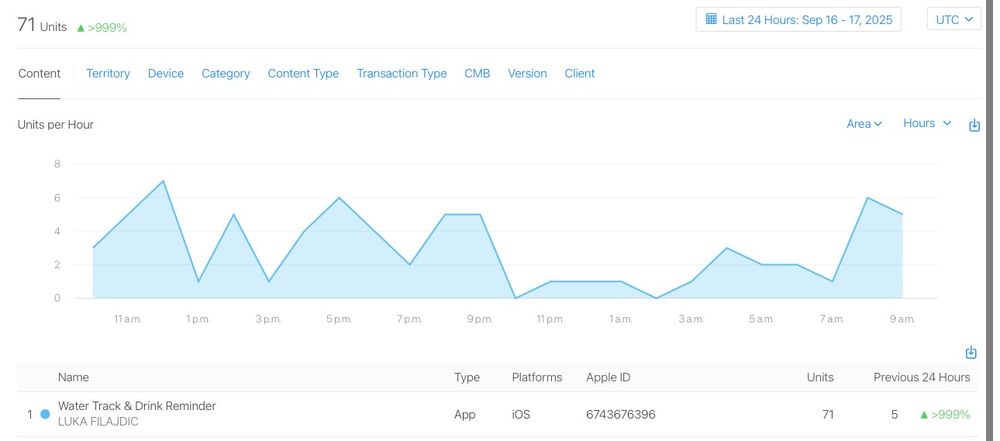View the Version breakdown tab
1000x441 pixels.
pyautogui.click(x=527, y=73)
